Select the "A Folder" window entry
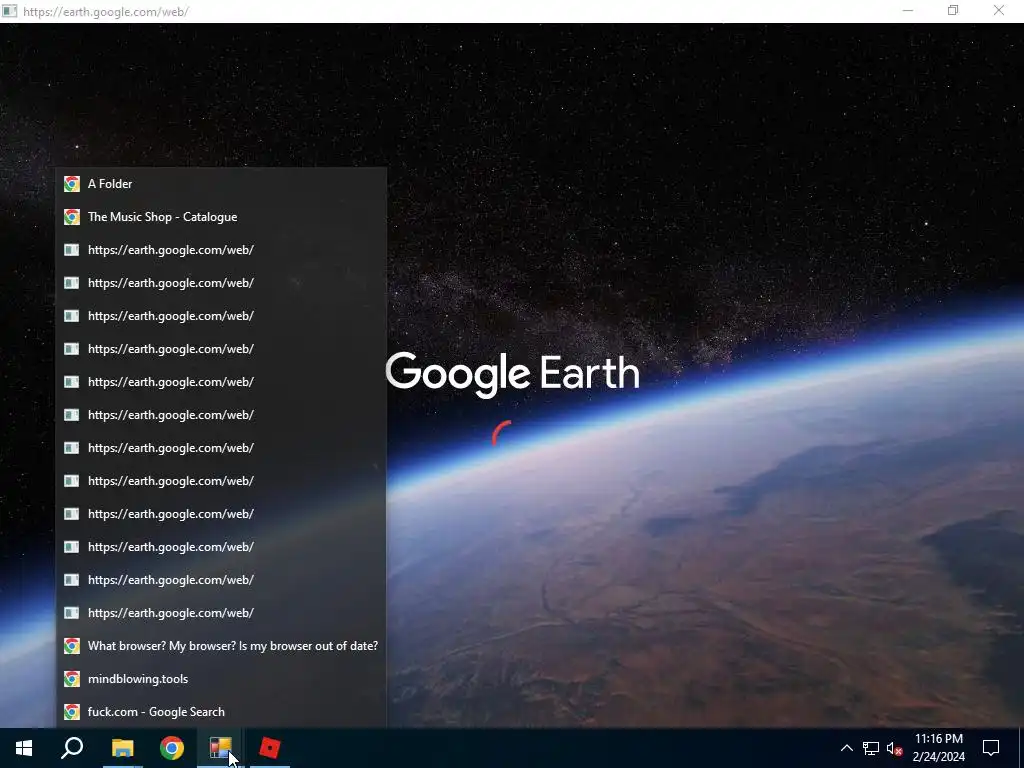This screenshot has height=768, width=1024. (221, 184)
